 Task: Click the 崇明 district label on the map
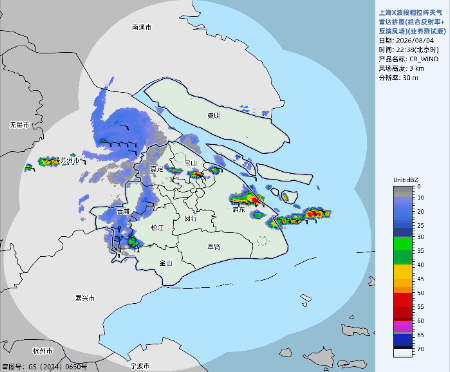pos(214,116)
